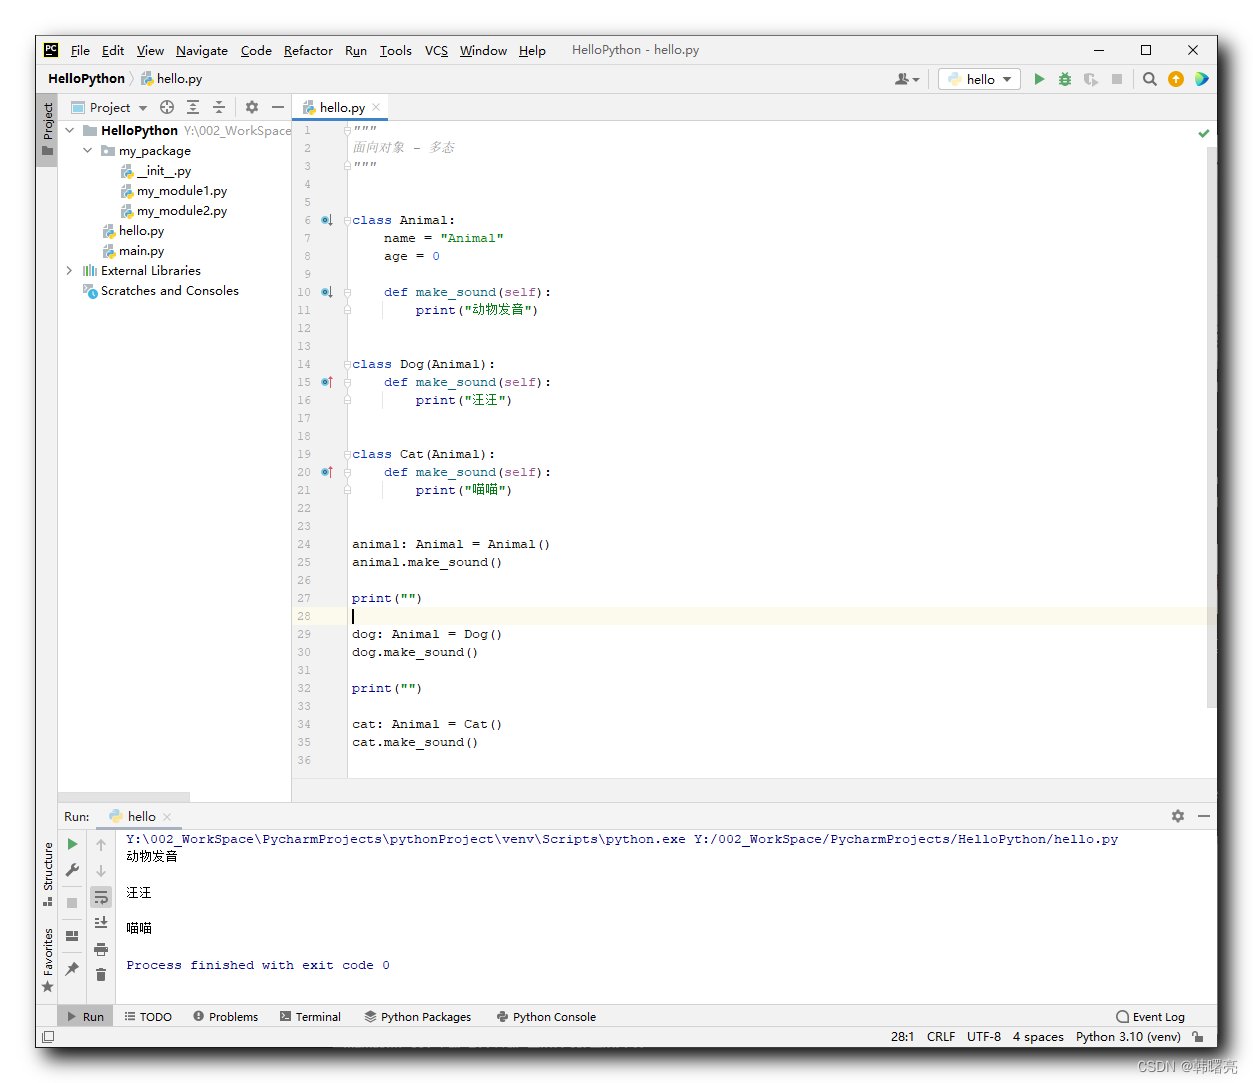Click gutter override marker on Dog make_sound
Viewport: 1253px width, 1083px height.
click(x=327, y=382)
